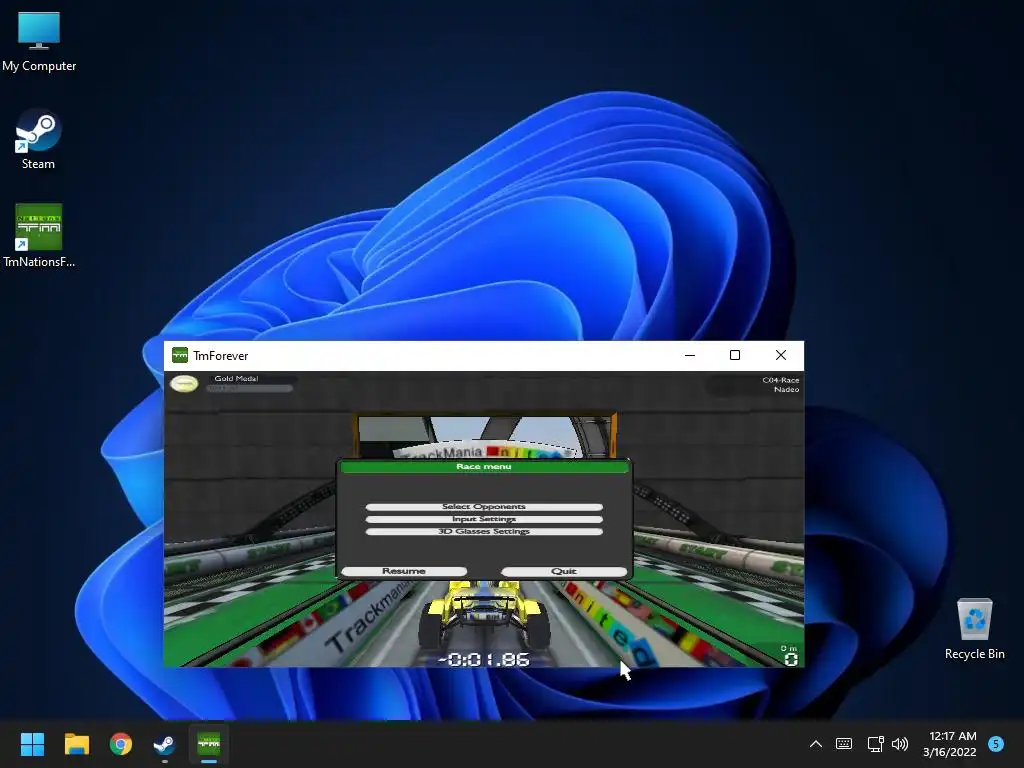Select the Recycle Bin desktop icon
The image size is (1024, 768).
pos(974,628)
